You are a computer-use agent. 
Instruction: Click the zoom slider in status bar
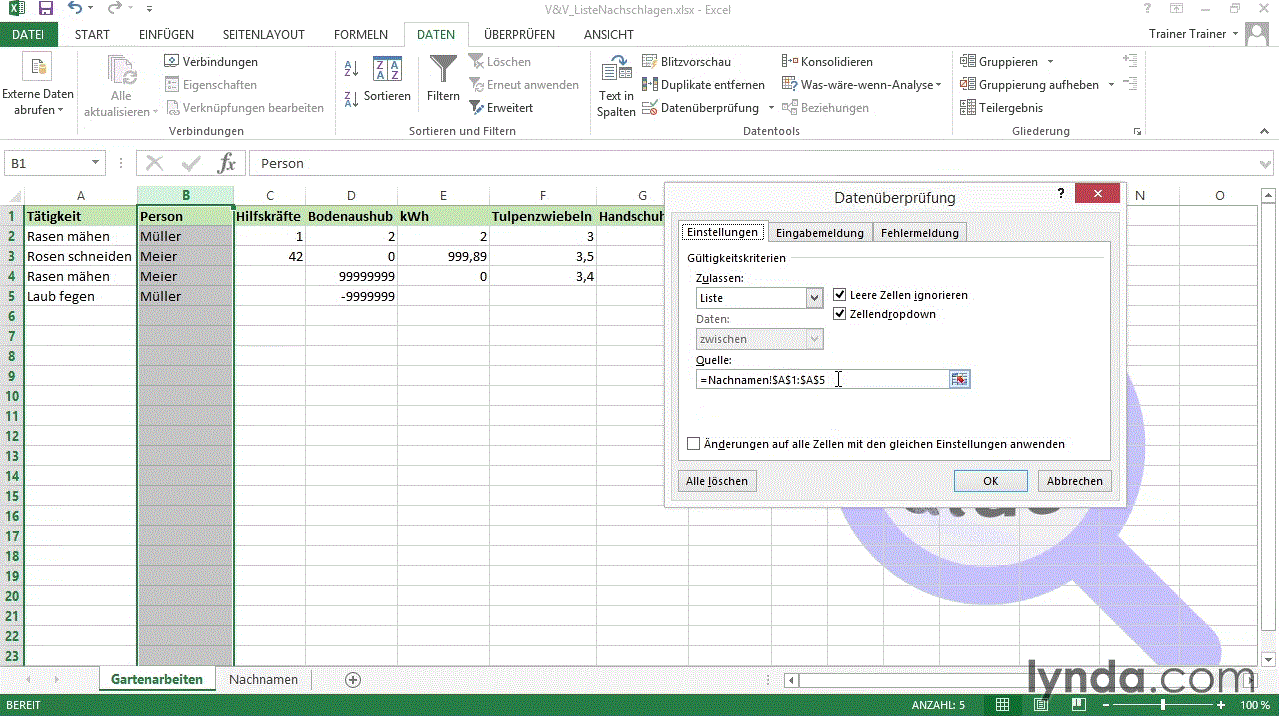(x=1162, y=705)
